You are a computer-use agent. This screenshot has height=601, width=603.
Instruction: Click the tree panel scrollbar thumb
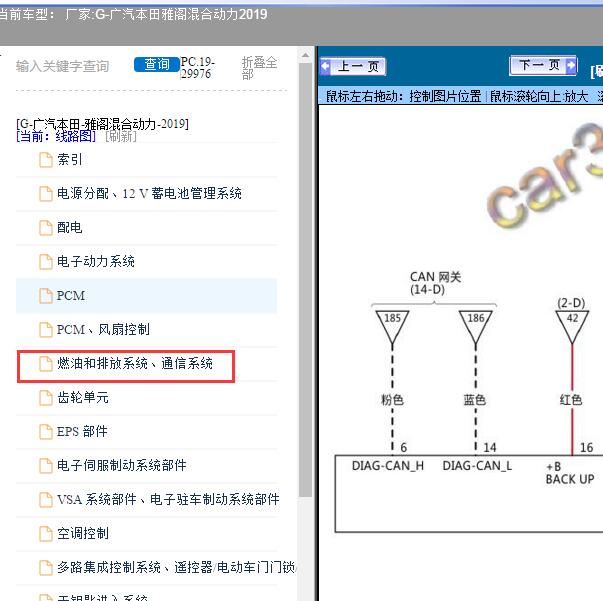[305, 280]
